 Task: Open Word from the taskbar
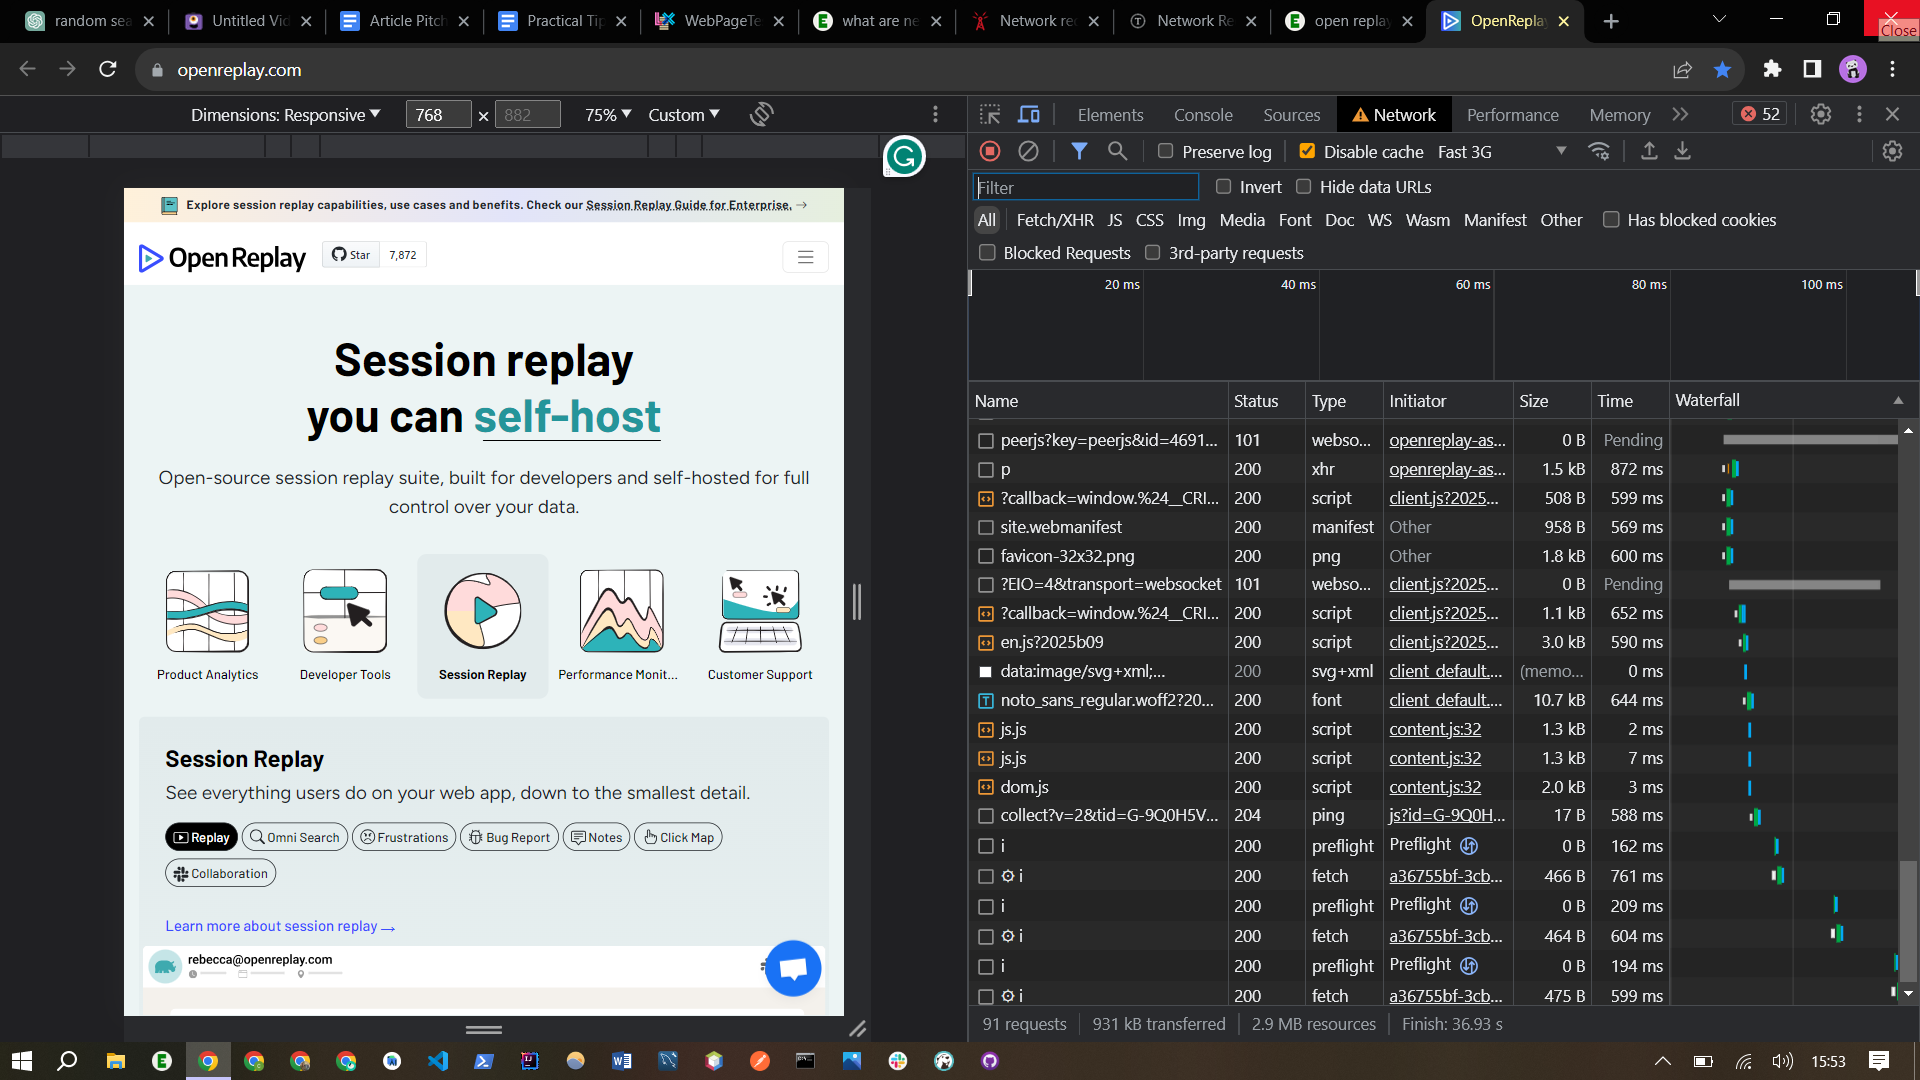pos(621,1061)
